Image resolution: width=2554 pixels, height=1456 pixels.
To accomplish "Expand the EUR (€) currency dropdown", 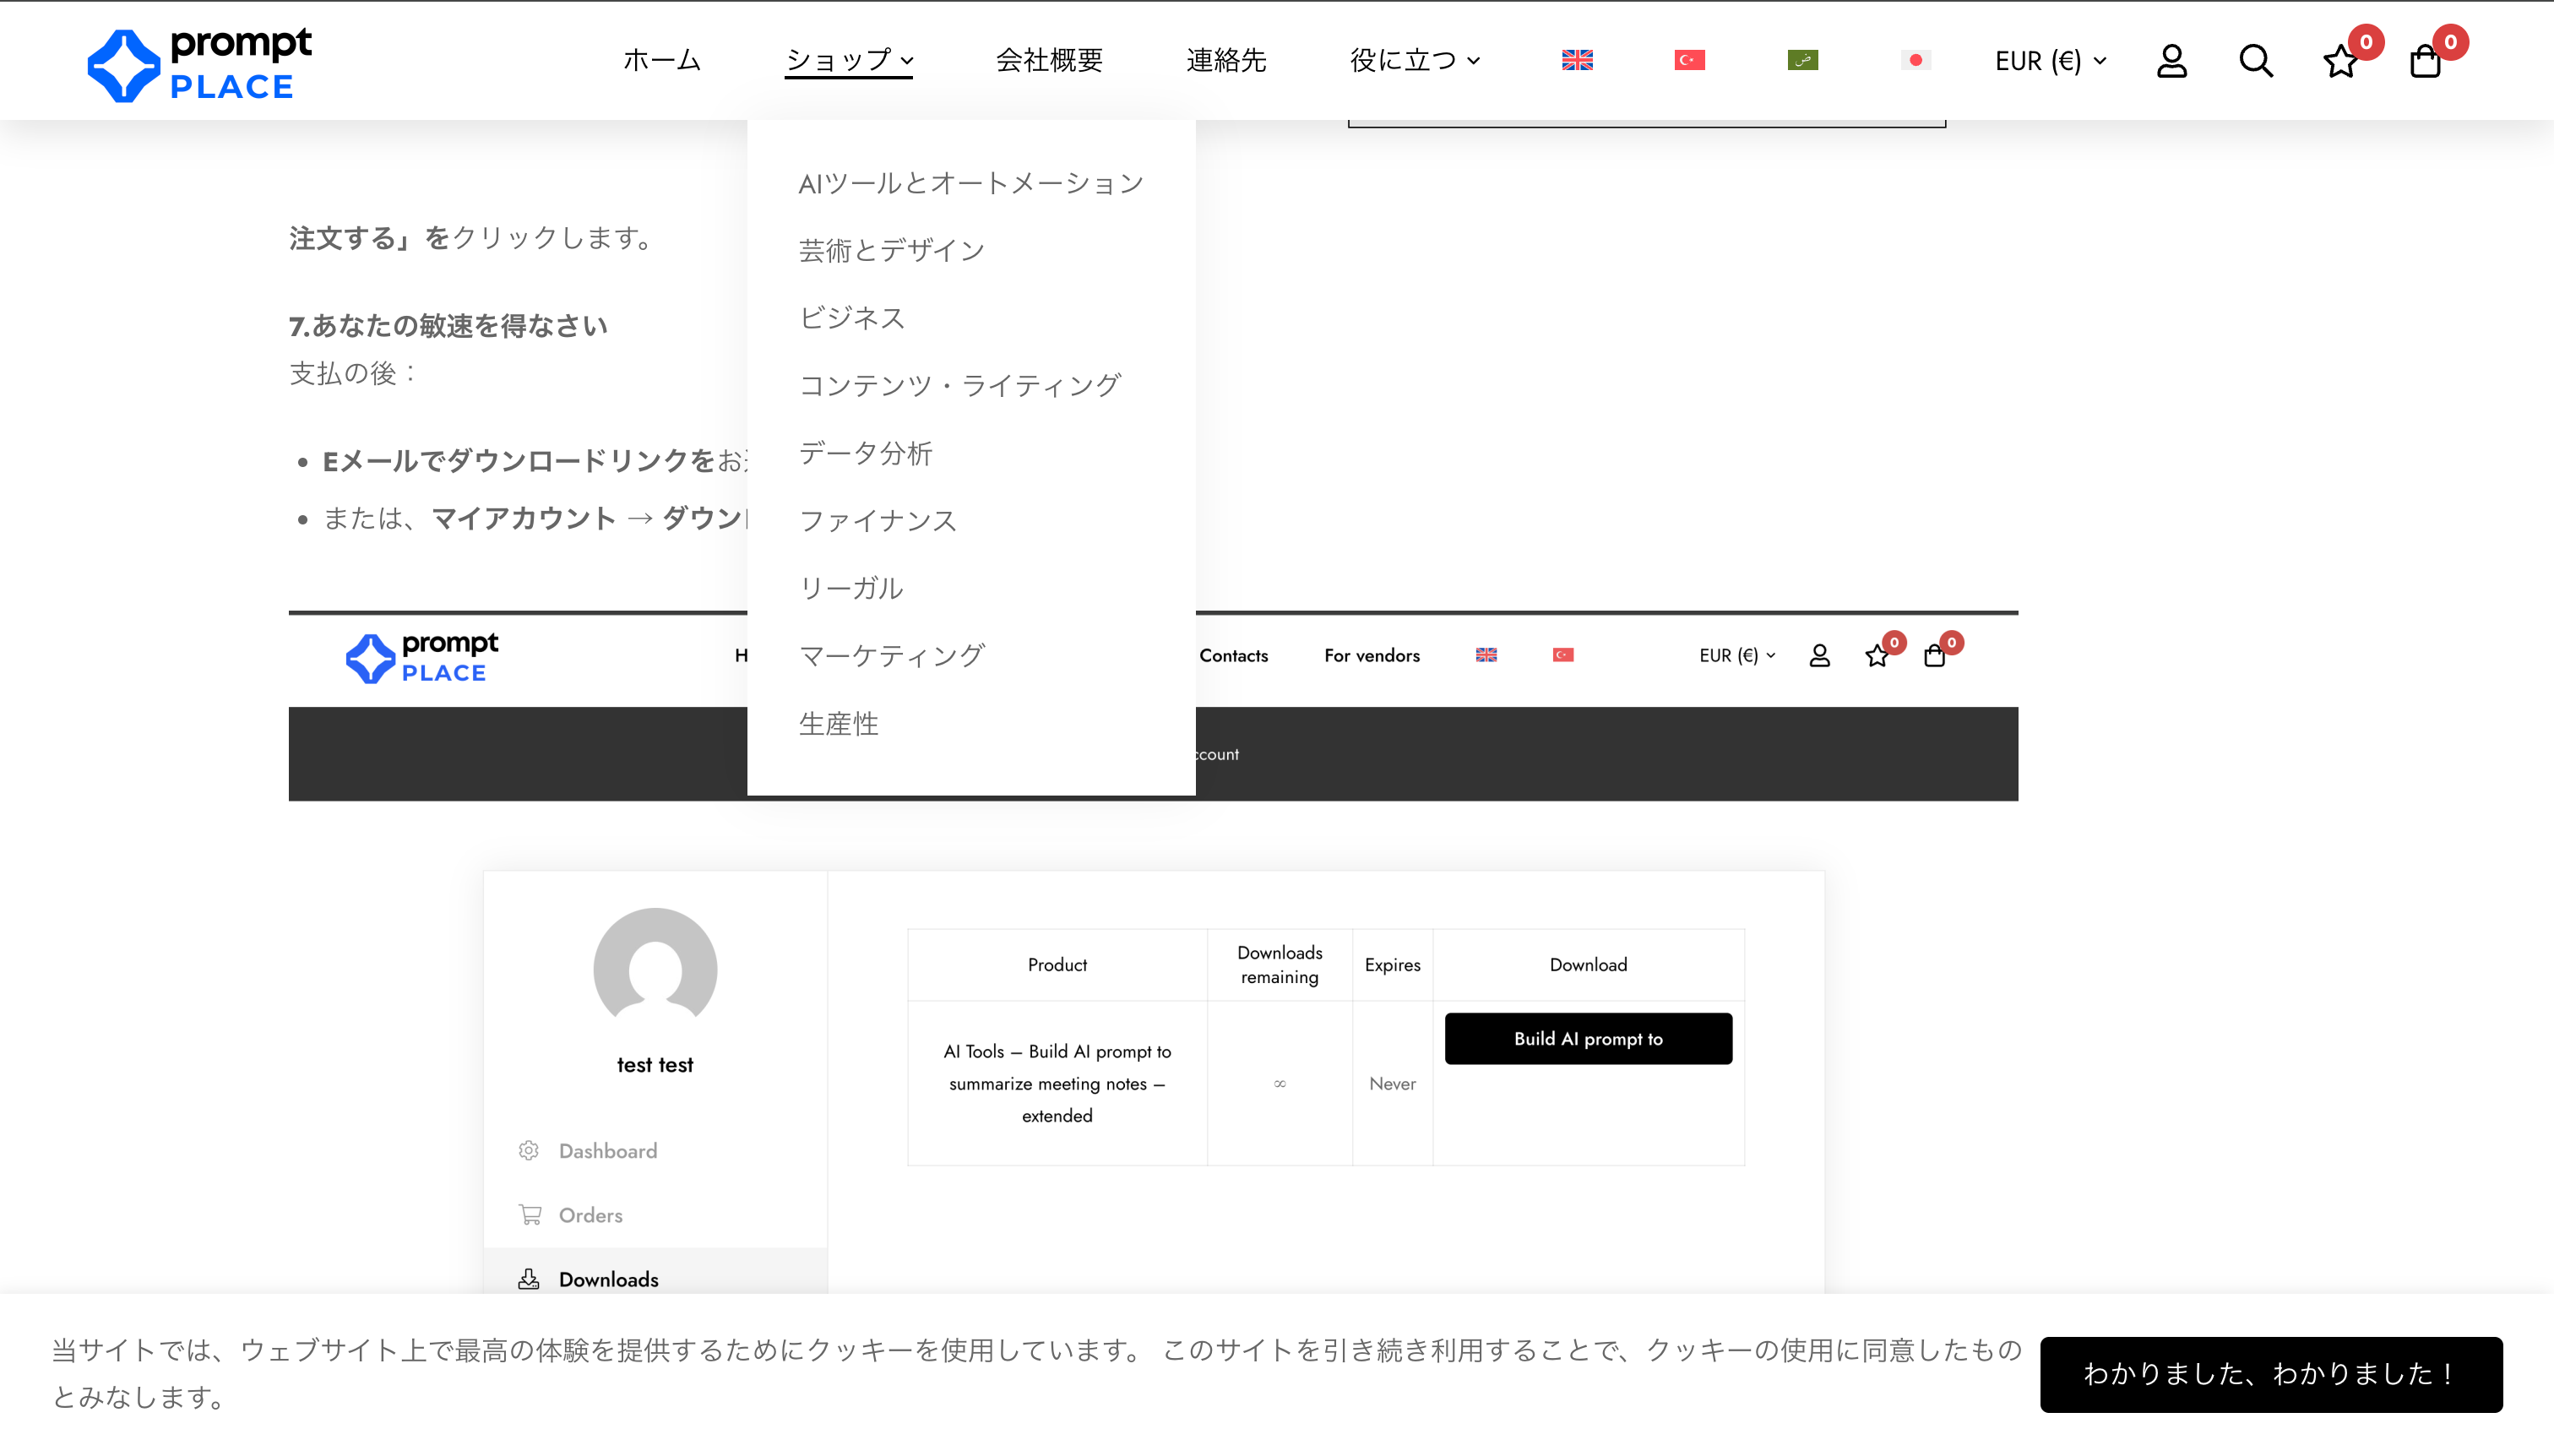I will 2050,61.
